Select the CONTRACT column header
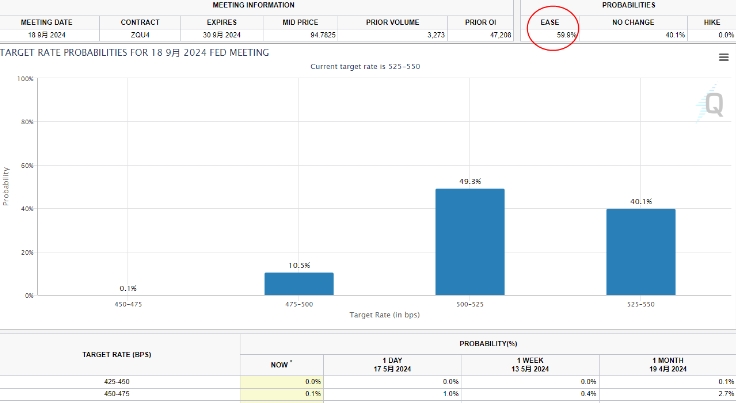The width and height of the screenshot is (743, 403). [140, 22]
